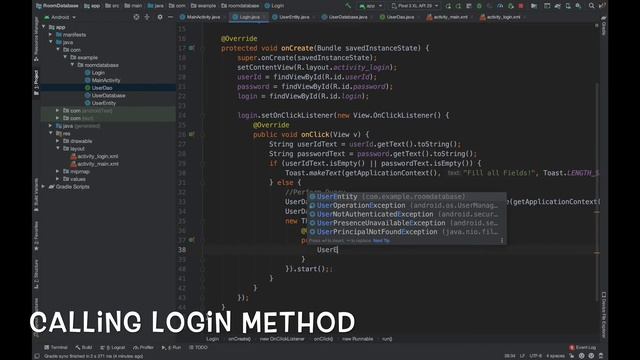Image resolution: width=640 pixels, height=360 pixels.
Task: Expand the mipmap folder arrow
Action: tap(58, 171)
